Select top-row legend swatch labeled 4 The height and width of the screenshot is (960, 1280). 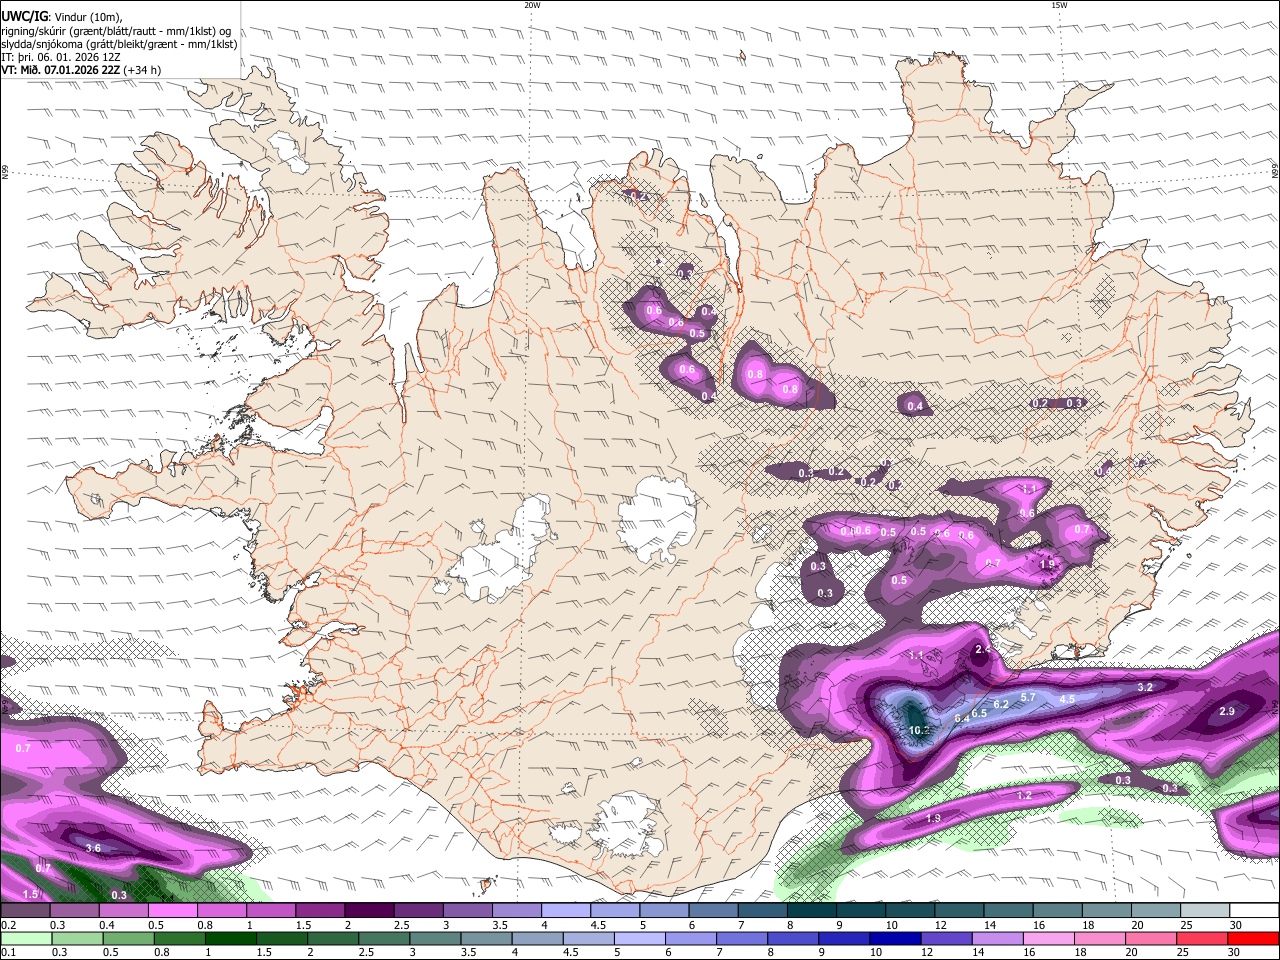[x=566, y=911]
